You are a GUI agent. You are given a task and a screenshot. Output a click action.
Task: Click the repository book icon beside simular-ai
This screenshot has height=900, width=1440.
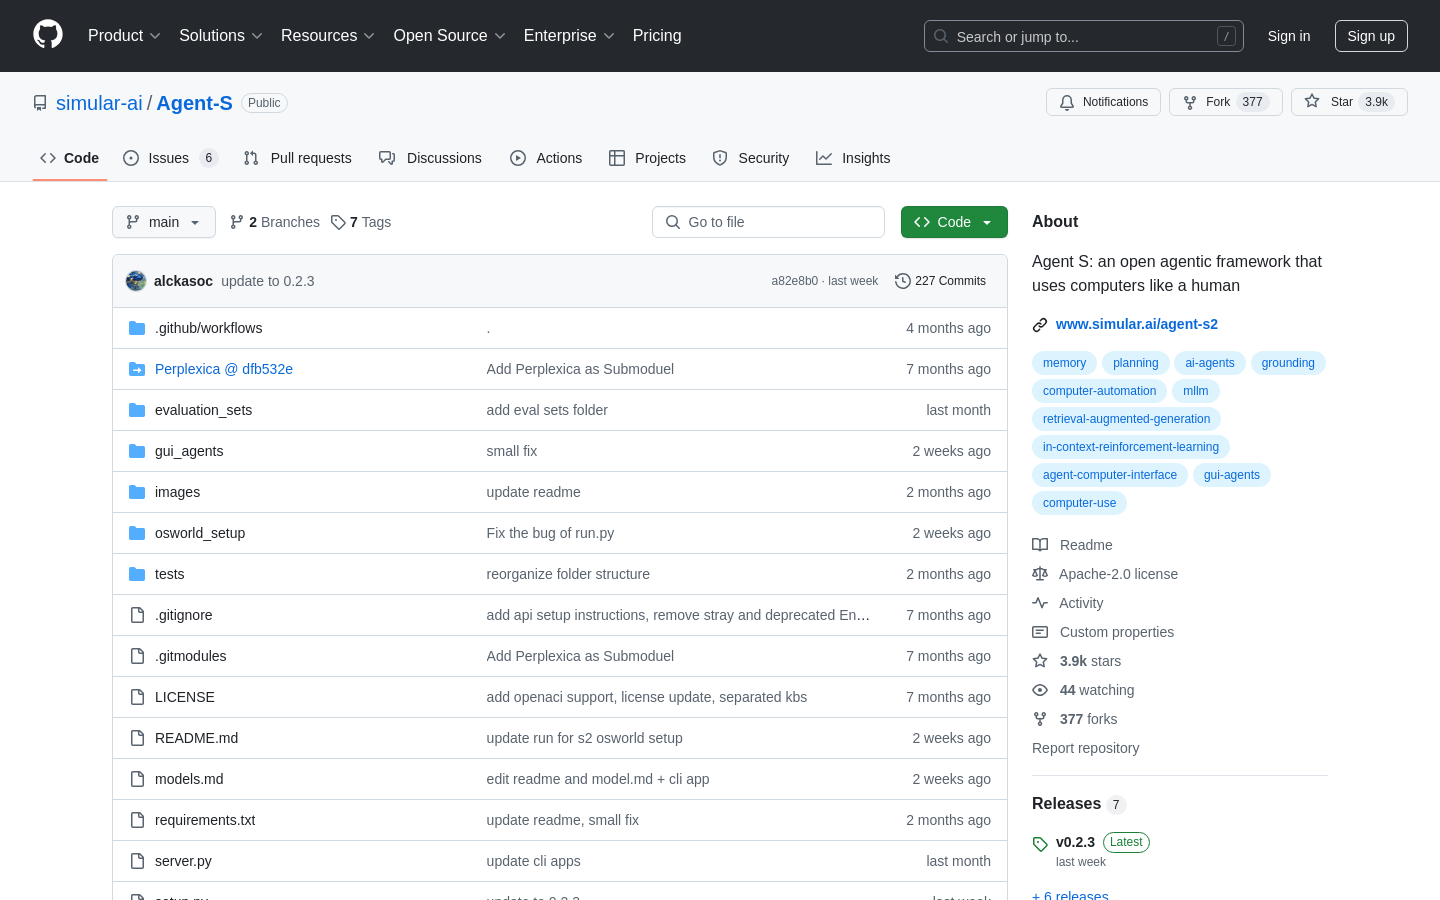tap(40, 103)
